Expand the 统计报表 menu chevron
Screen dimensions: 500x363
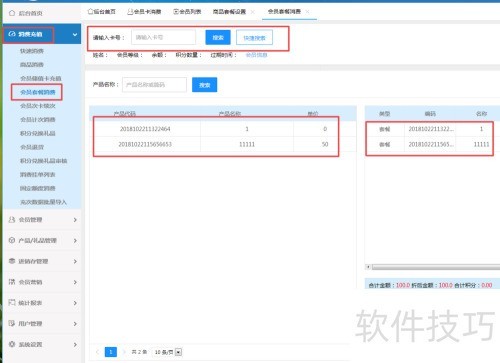click(x=75, y=303)
